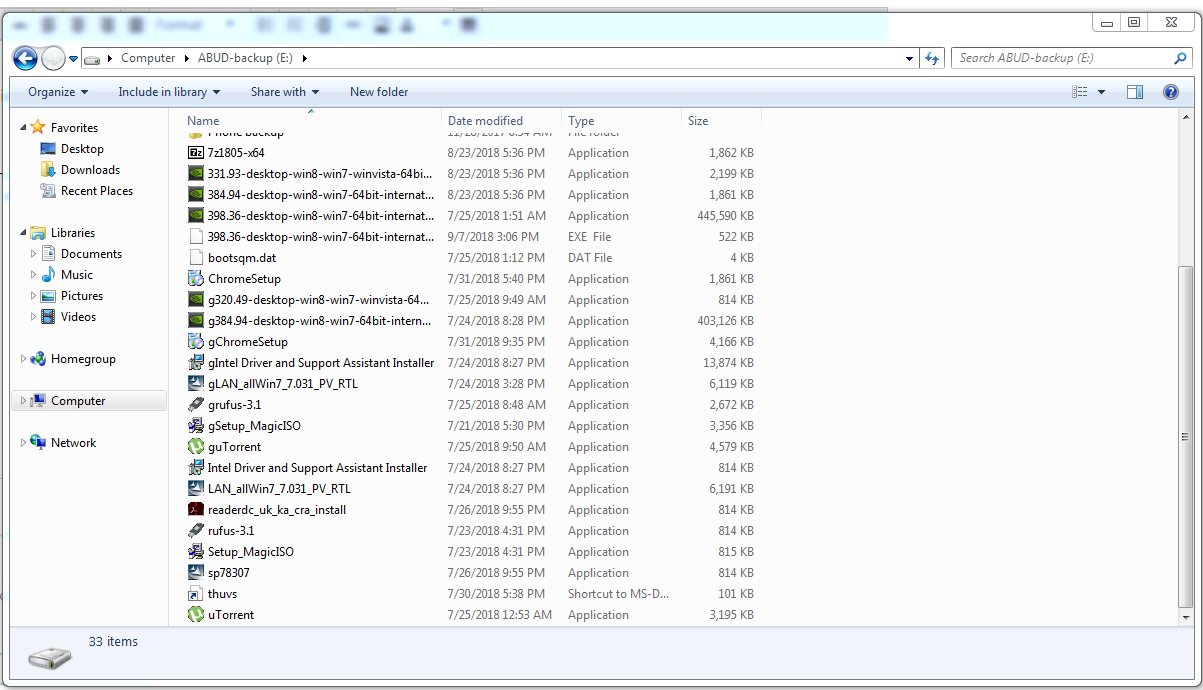Click the 403,126 KB size cell
This screenshot has height=690, width=1203.
tap(725, 321)
